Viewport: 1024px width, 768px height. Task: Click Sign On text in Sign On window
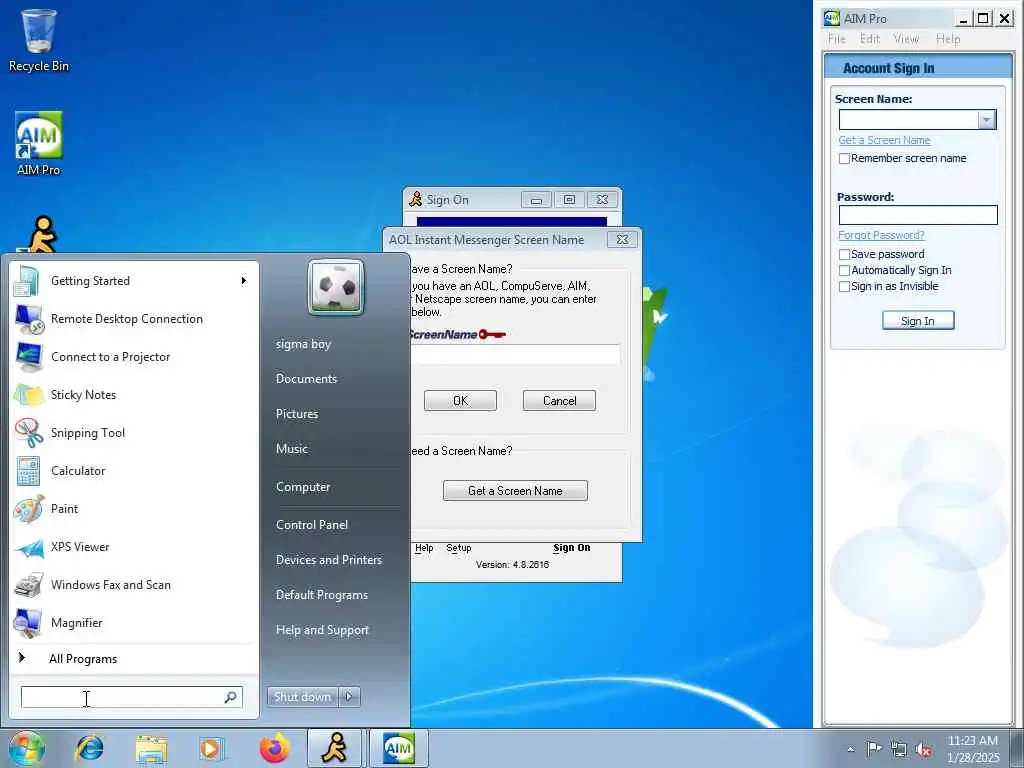[571, 548]
